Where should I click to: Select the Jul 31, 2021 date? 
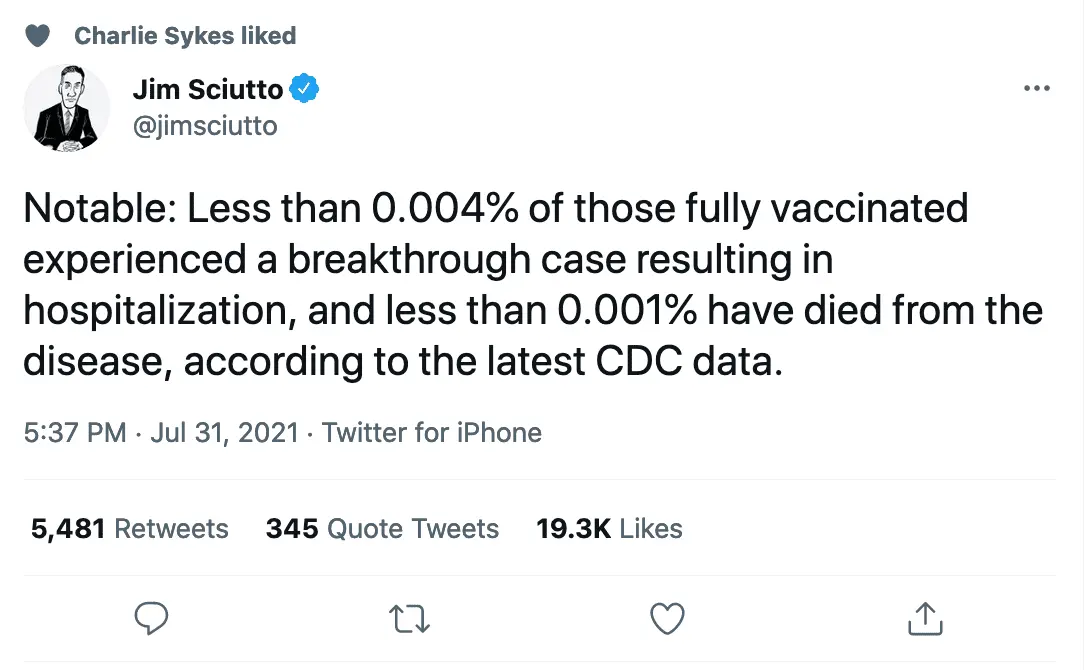point(225,433)
